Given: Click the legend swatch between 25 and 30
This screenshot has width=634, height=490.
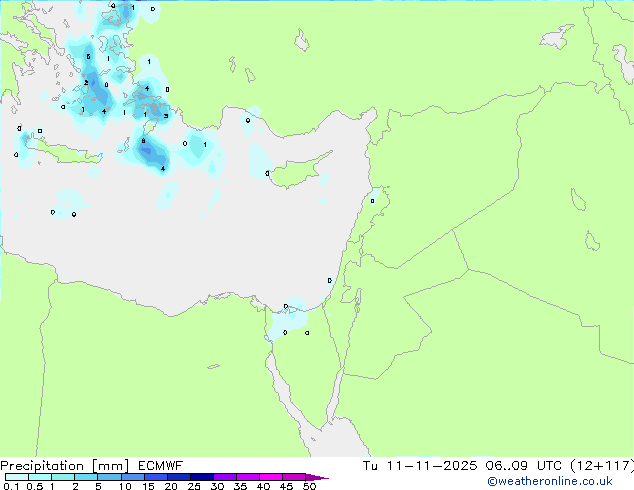Looking at the screenshot, I should 202,477.
